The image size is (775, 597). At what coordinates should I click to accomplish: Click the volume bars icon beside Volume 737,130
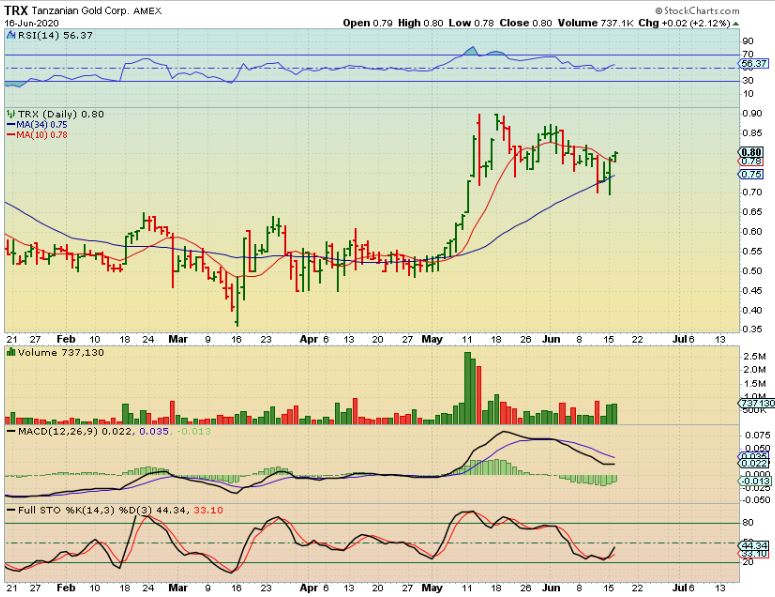[x=11, y=352]
